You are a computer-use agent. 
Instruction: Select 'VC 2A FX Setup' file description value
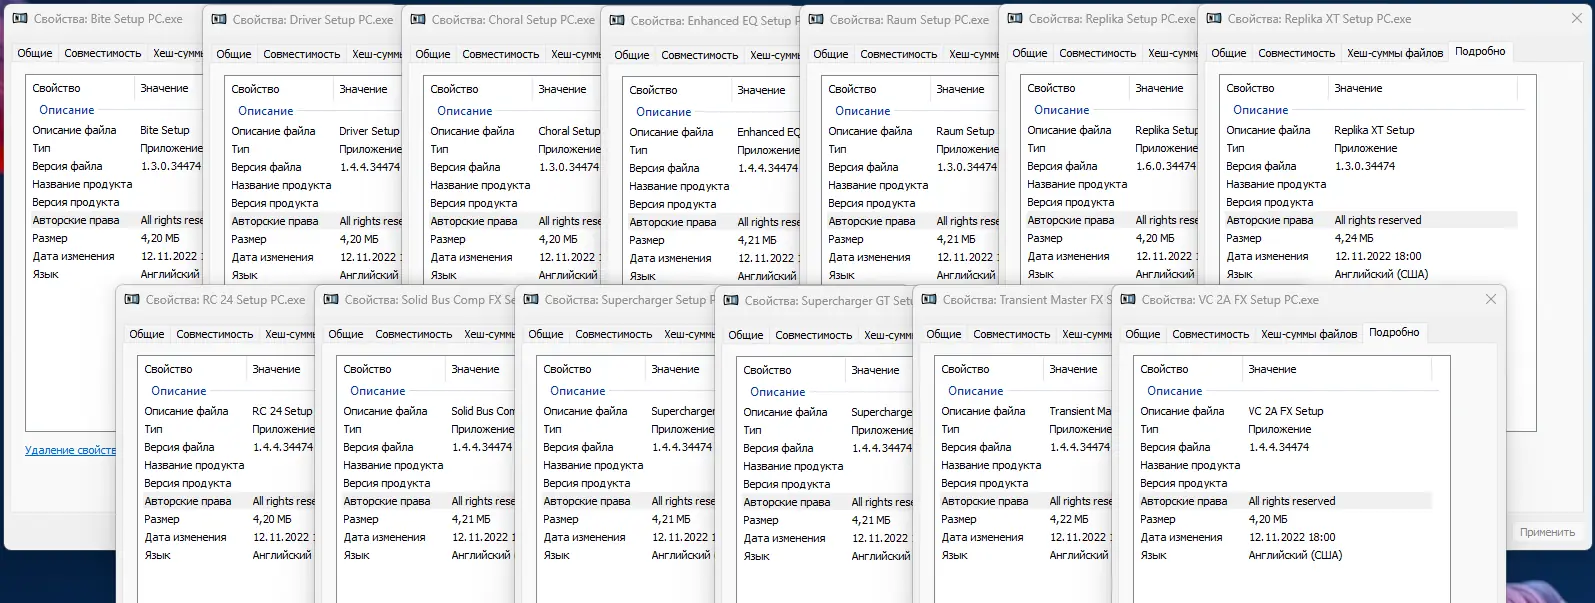pyautogui.click(x=1285, y=411)
